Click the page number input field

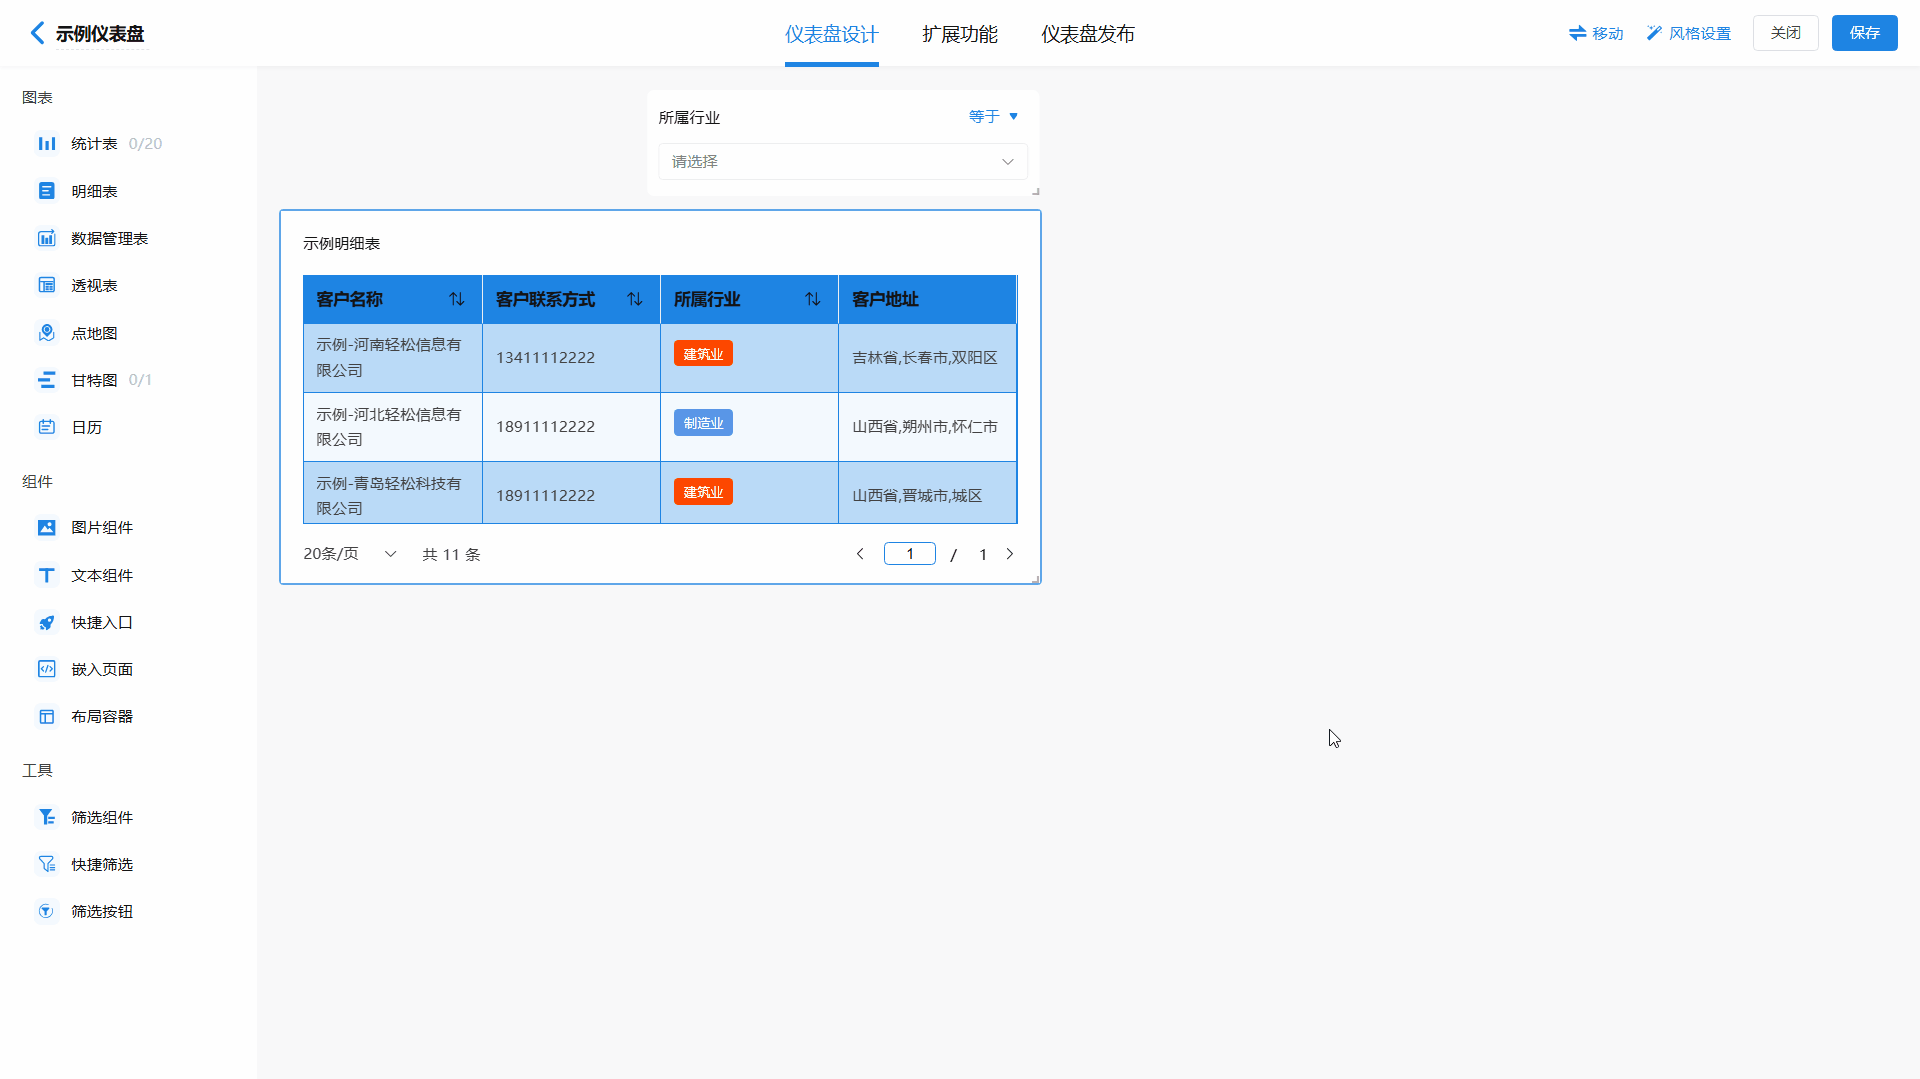pos(910,554)
